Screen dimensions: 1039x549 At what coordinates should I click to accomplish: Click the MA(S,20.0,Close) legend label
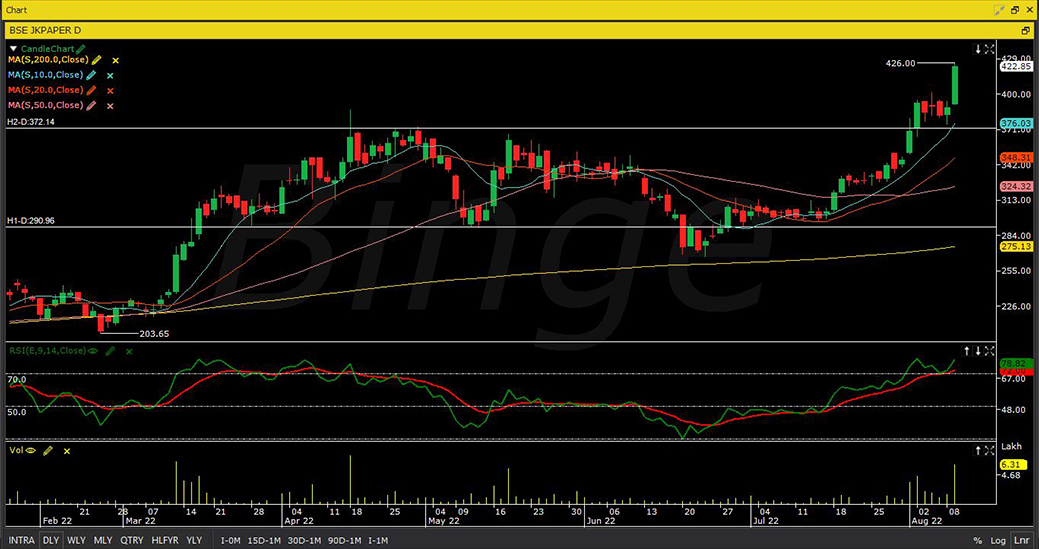pyautogui.click(x=45, y=91)
